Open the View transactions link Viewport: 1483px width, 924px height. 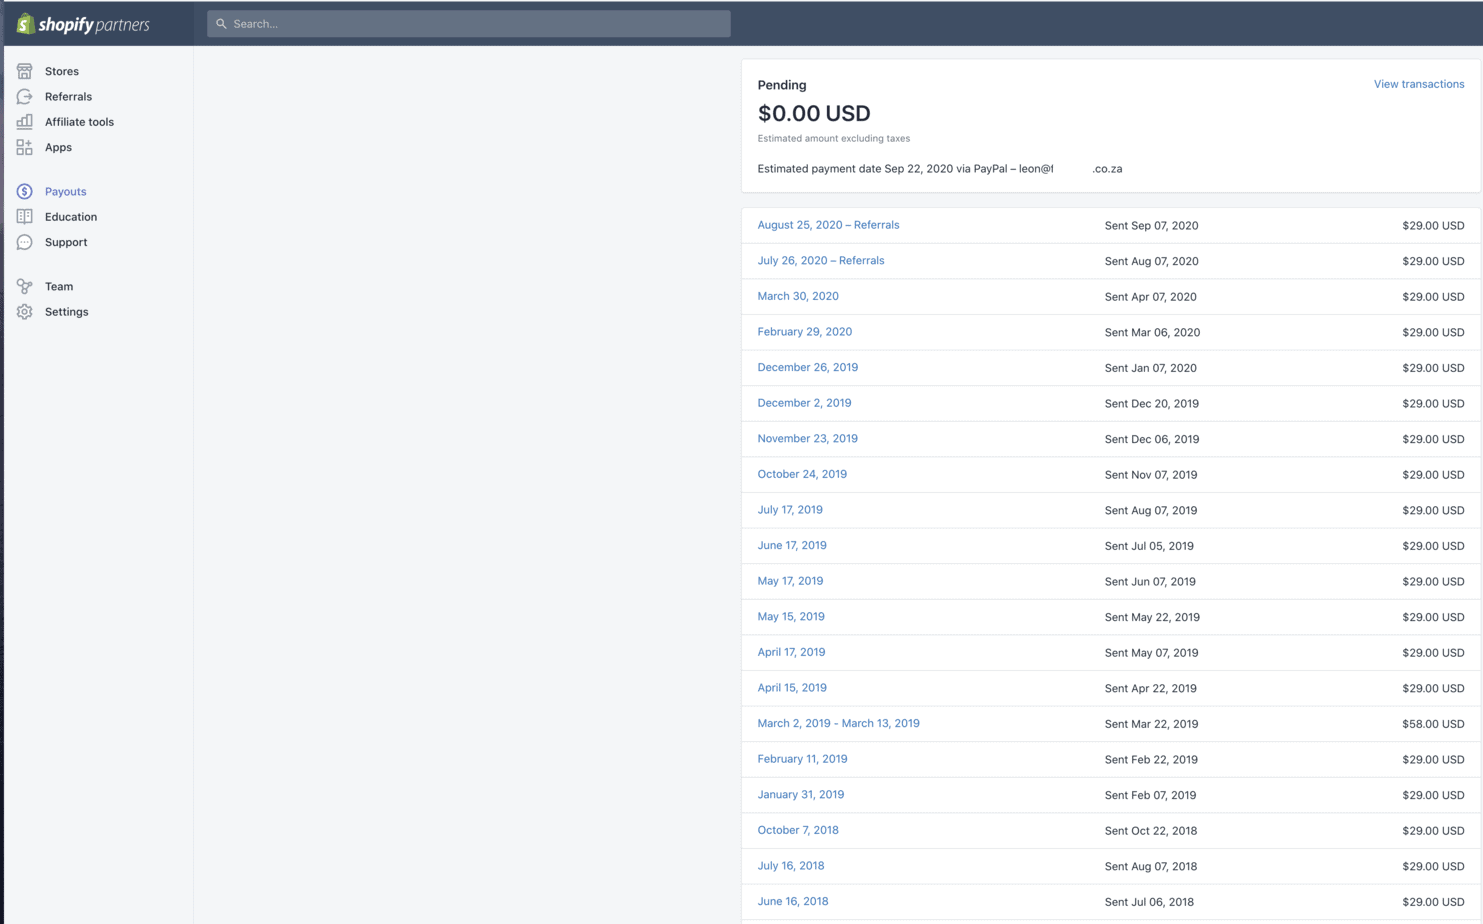[1419, 84]
